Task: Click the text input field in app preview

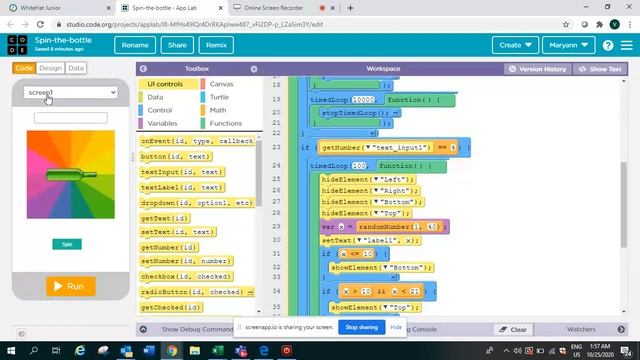Action: coord(71,118)
